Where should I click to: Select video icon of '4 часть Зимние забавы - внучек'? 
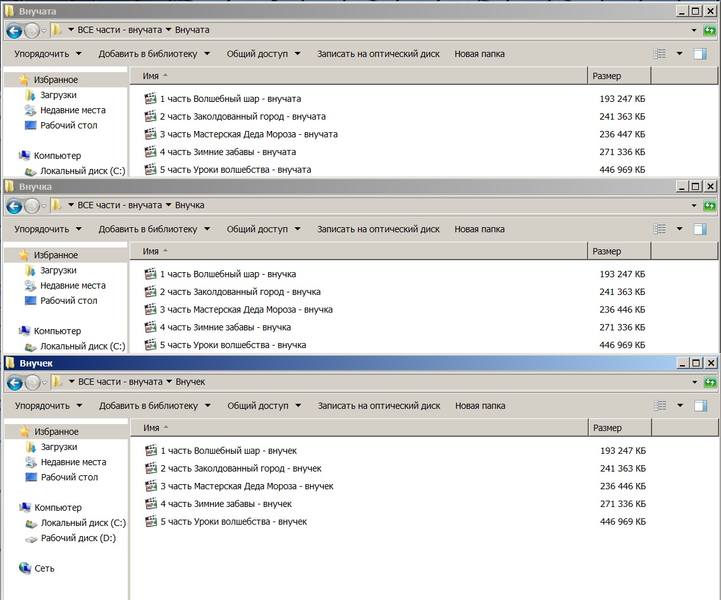pos(151,503)
